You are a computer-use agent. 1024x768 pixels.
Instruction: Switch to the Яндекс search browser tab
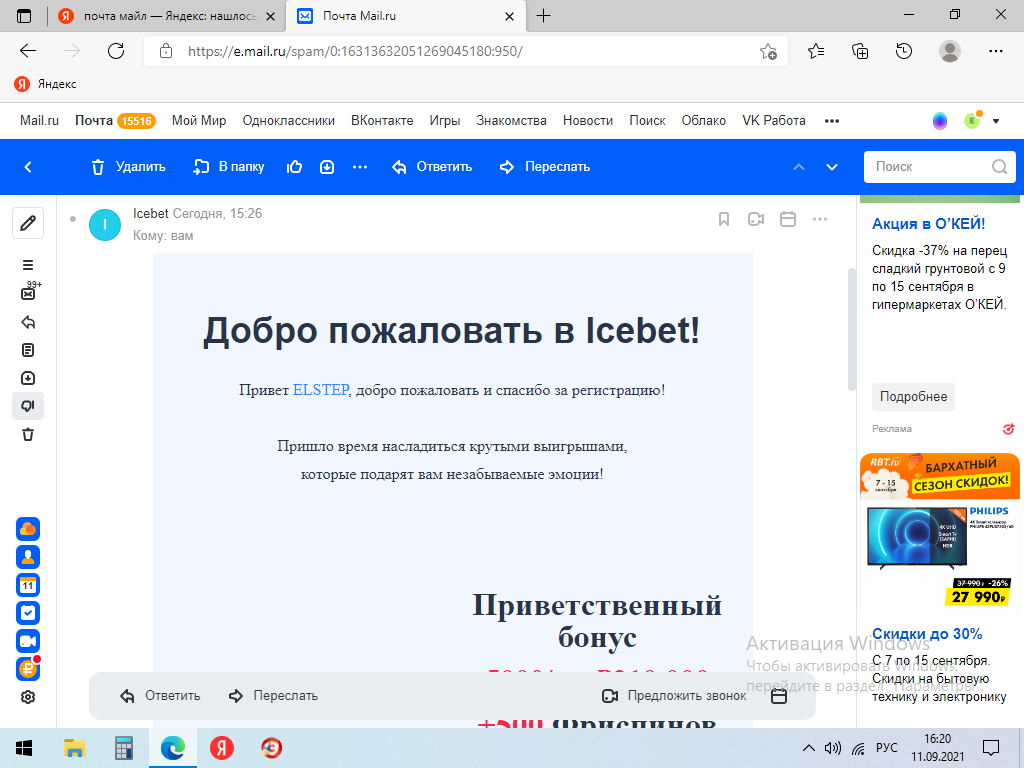pyautogui.click(x=160, y=16)
